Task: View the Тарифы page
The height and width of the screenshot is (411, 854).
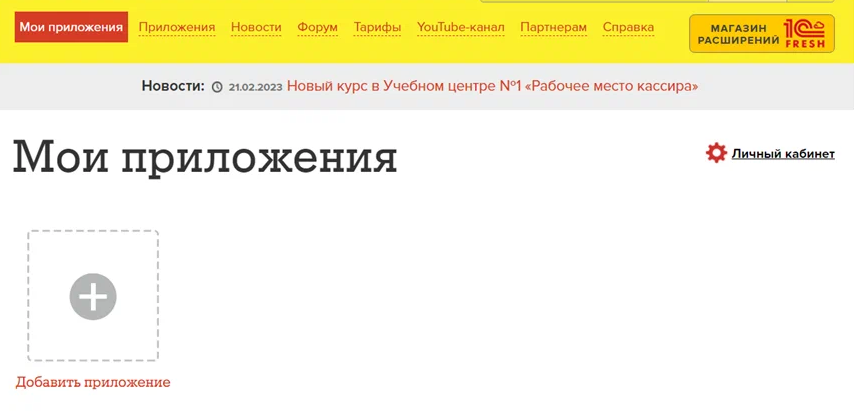Action: 377,27
